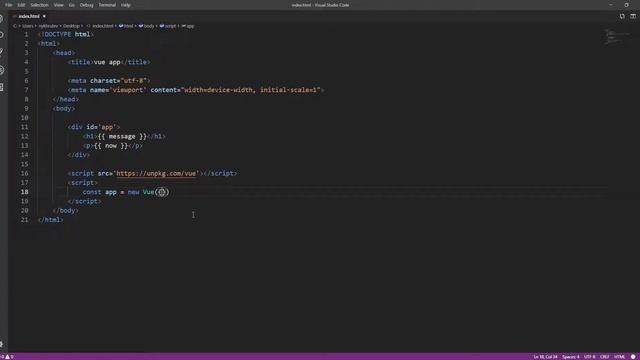Click line number 21 in gutter
This screenshot has height=360, width=640.
(x=24, y=220)
